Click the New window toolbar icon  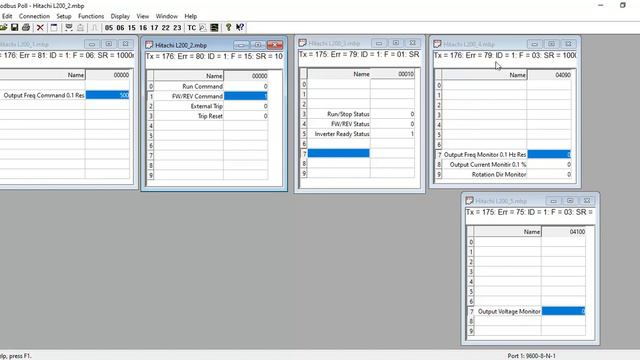tap(54, 27)
